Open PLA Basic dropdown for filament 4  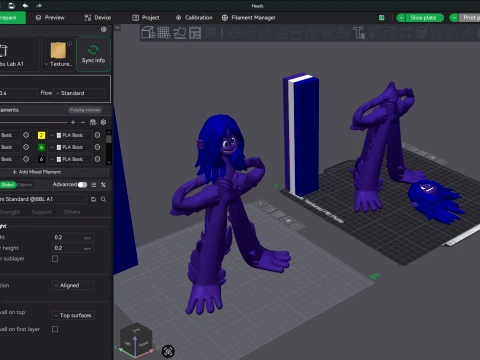(70, 147)
